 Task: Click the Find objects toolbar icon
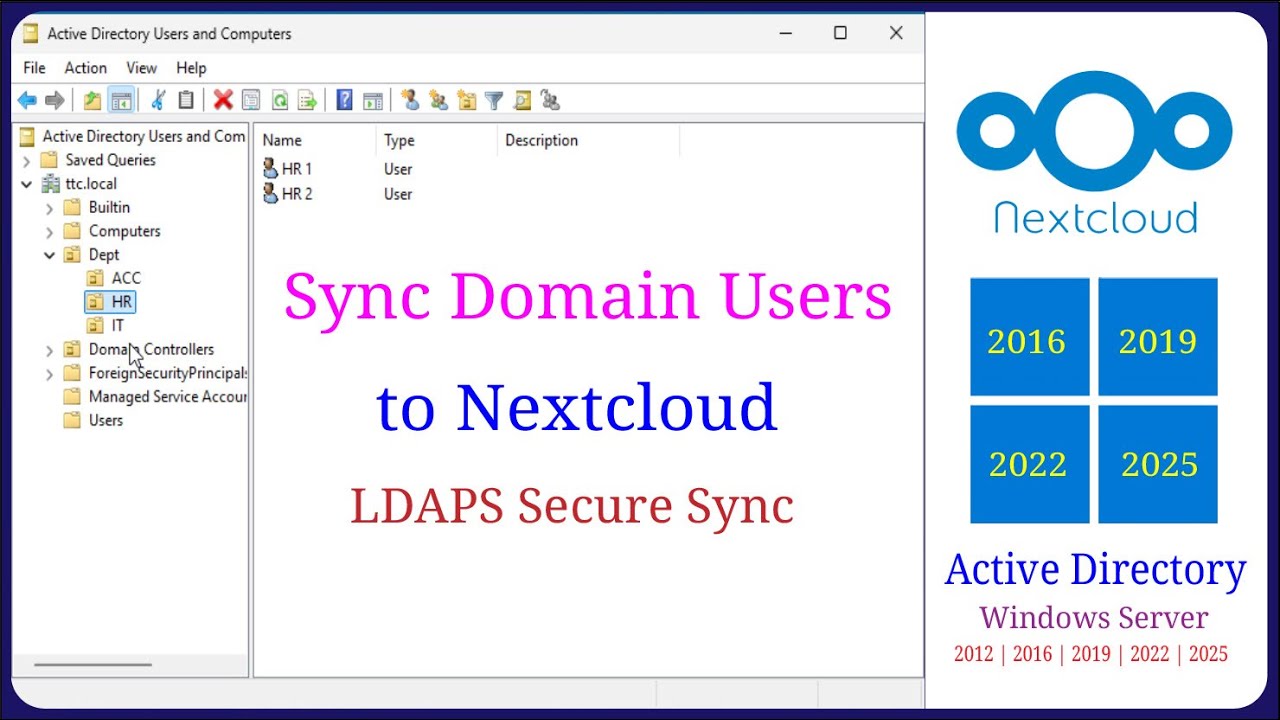[x=522, y=100]
